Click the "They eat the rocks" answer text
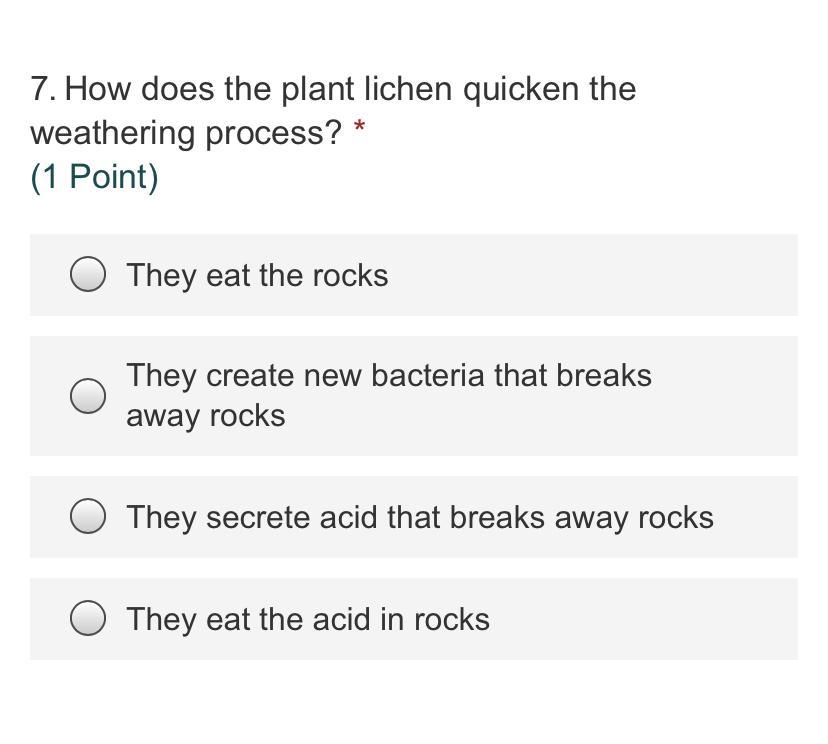This screenshot has width=828, height=744. click(x=257, y=275)
